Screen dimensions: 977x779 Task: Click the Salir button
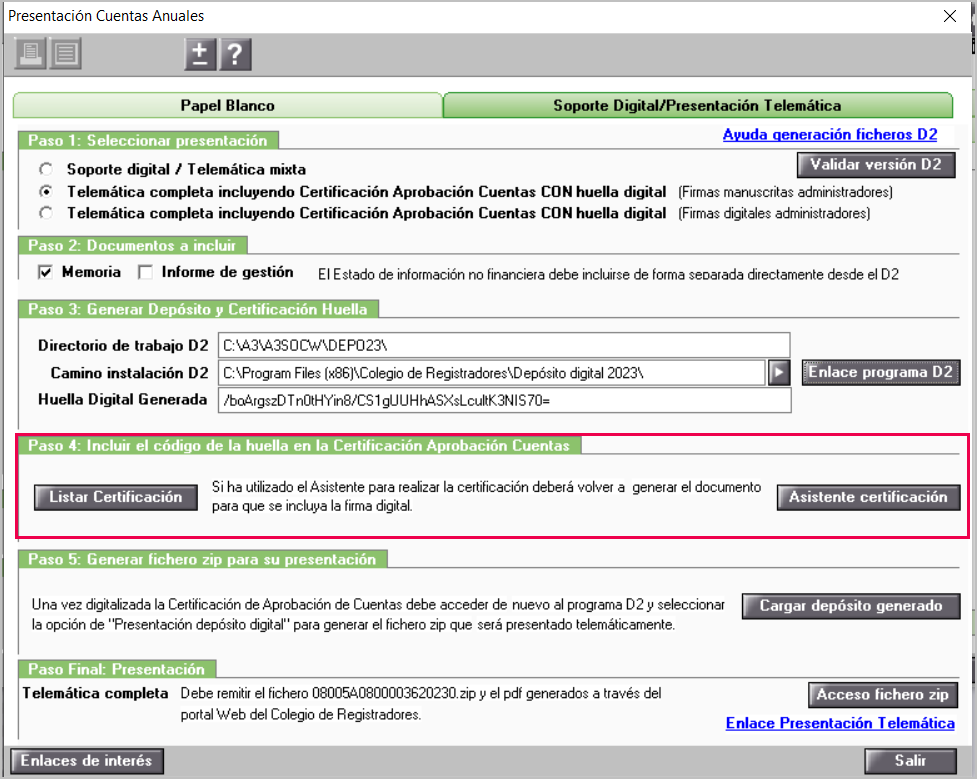910,761
